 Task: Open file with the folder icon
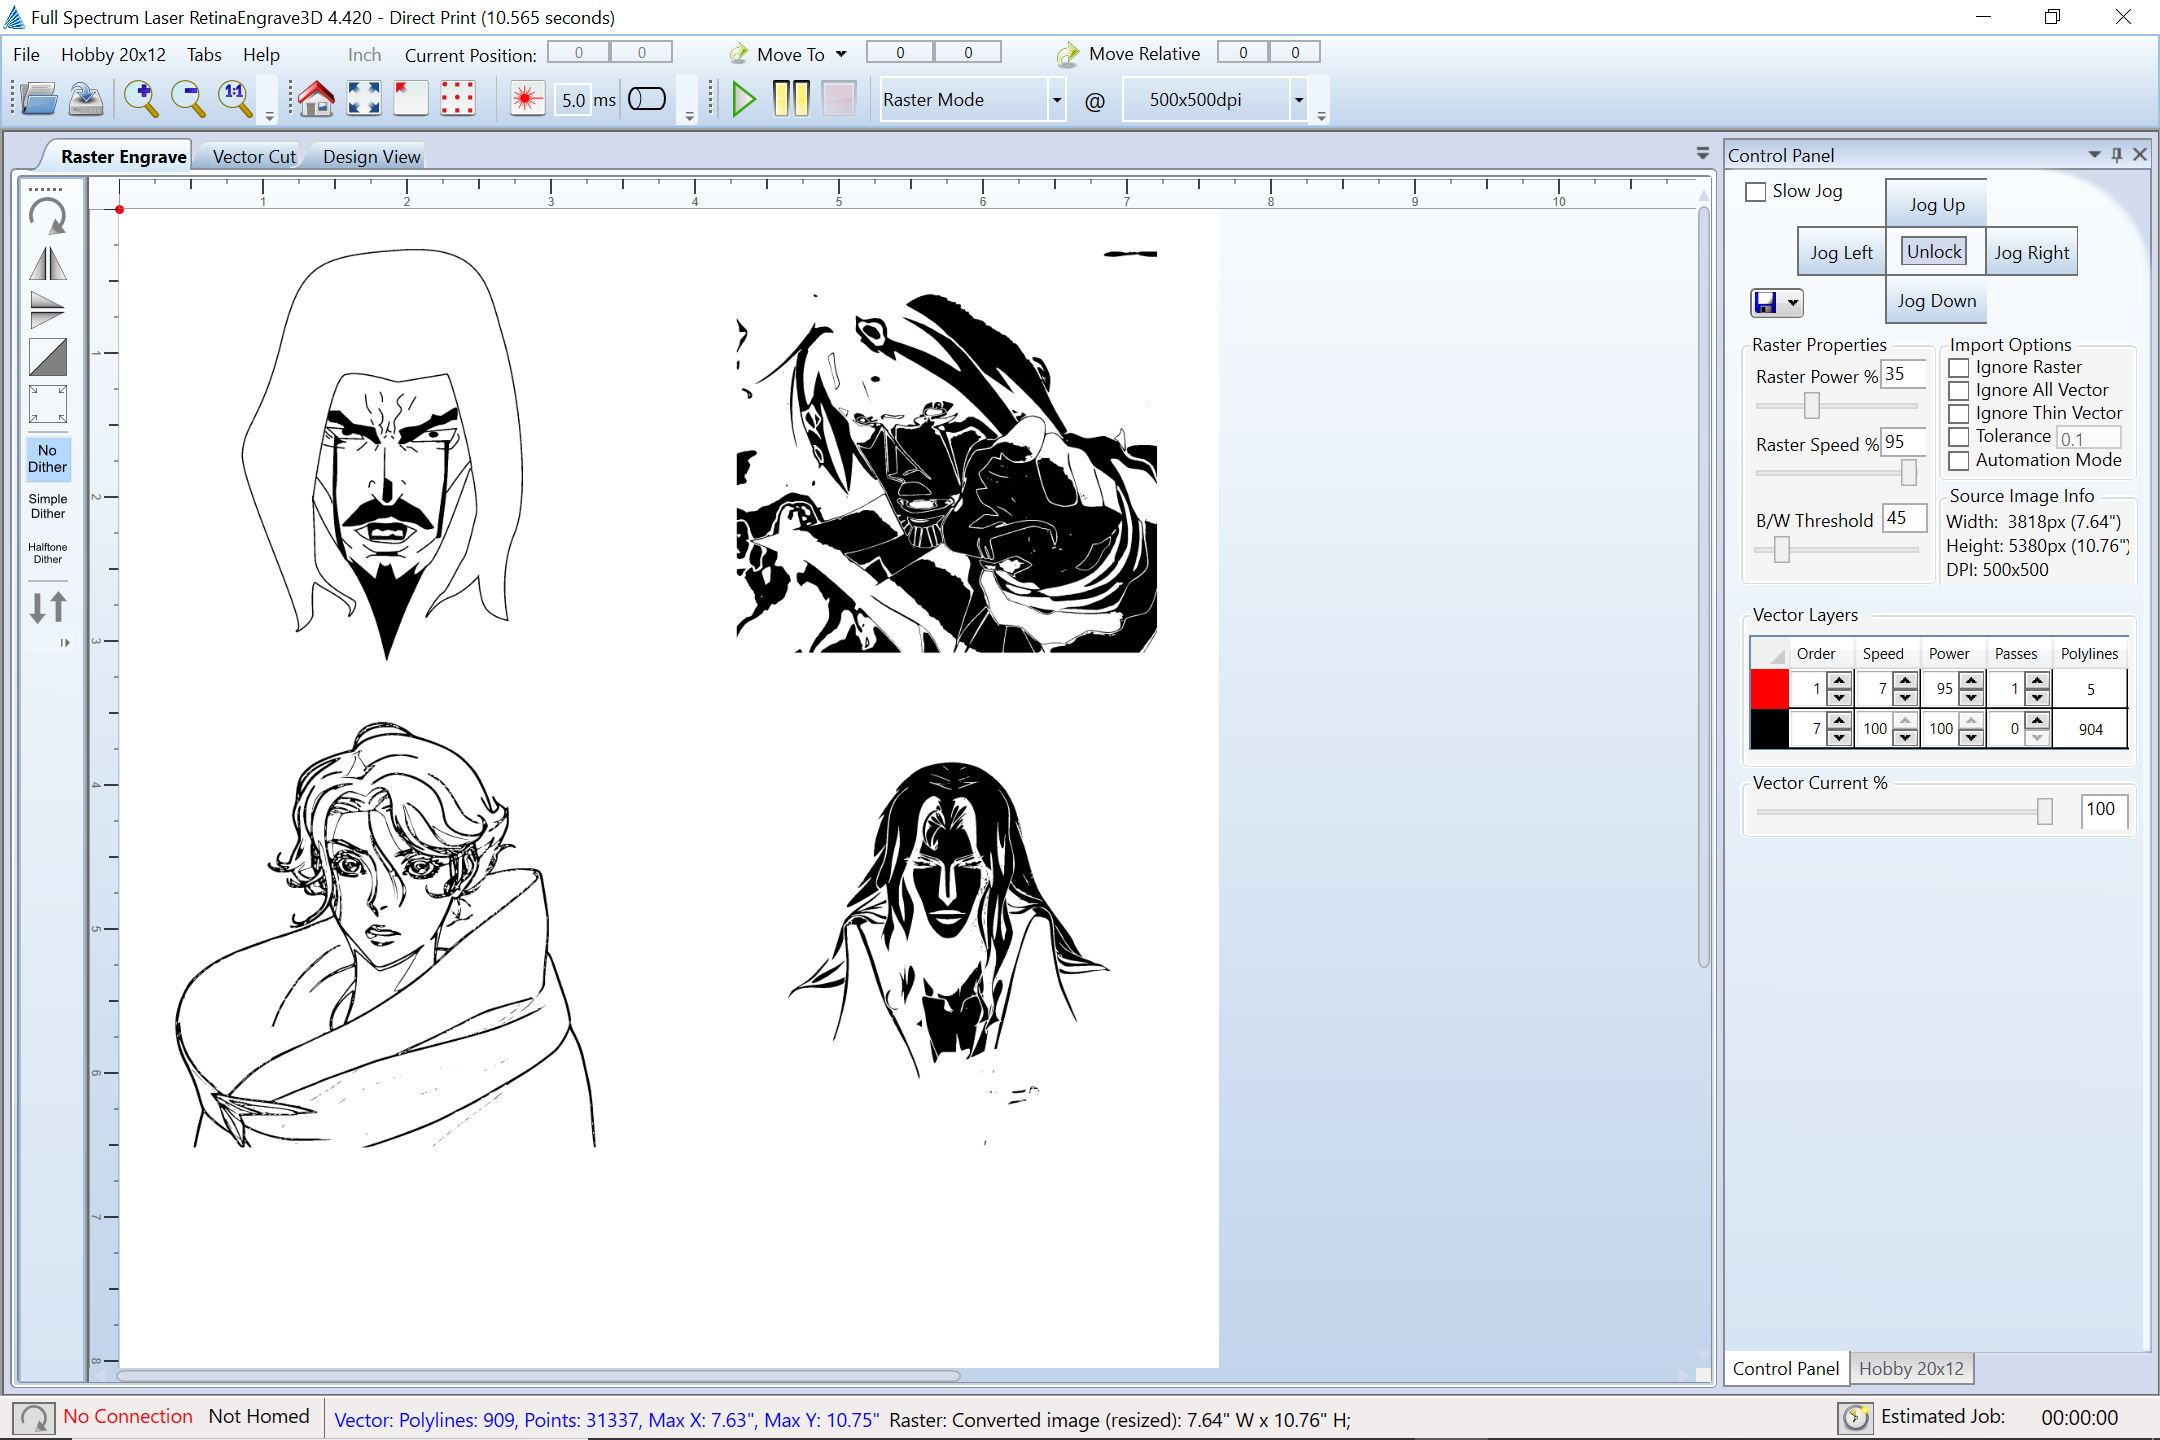click(x=38, y=99)
